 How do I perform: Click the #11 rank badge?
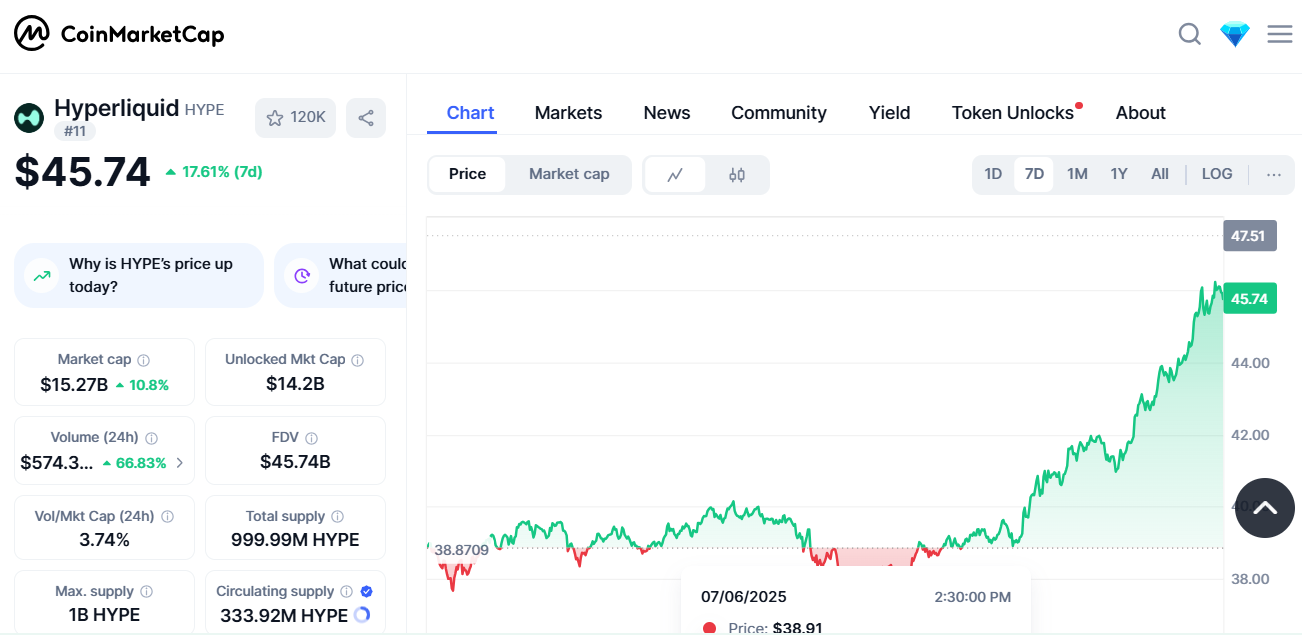[x=74, y=131]
